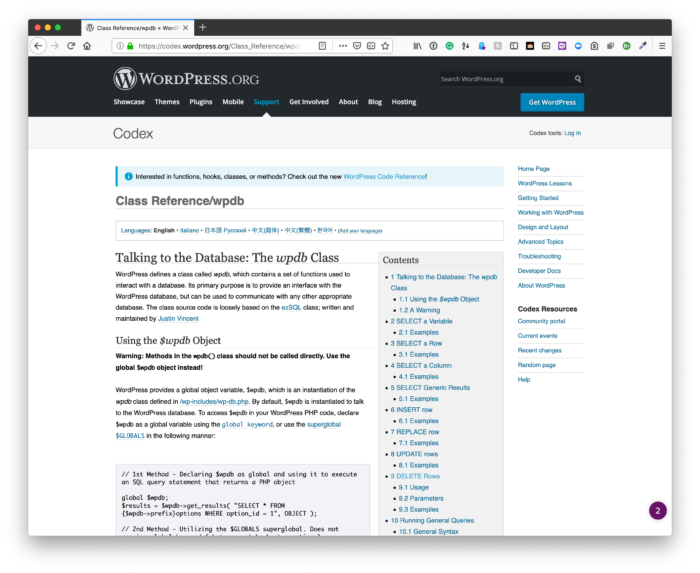Open the Recent changes sidebar link

pos(539,350)
